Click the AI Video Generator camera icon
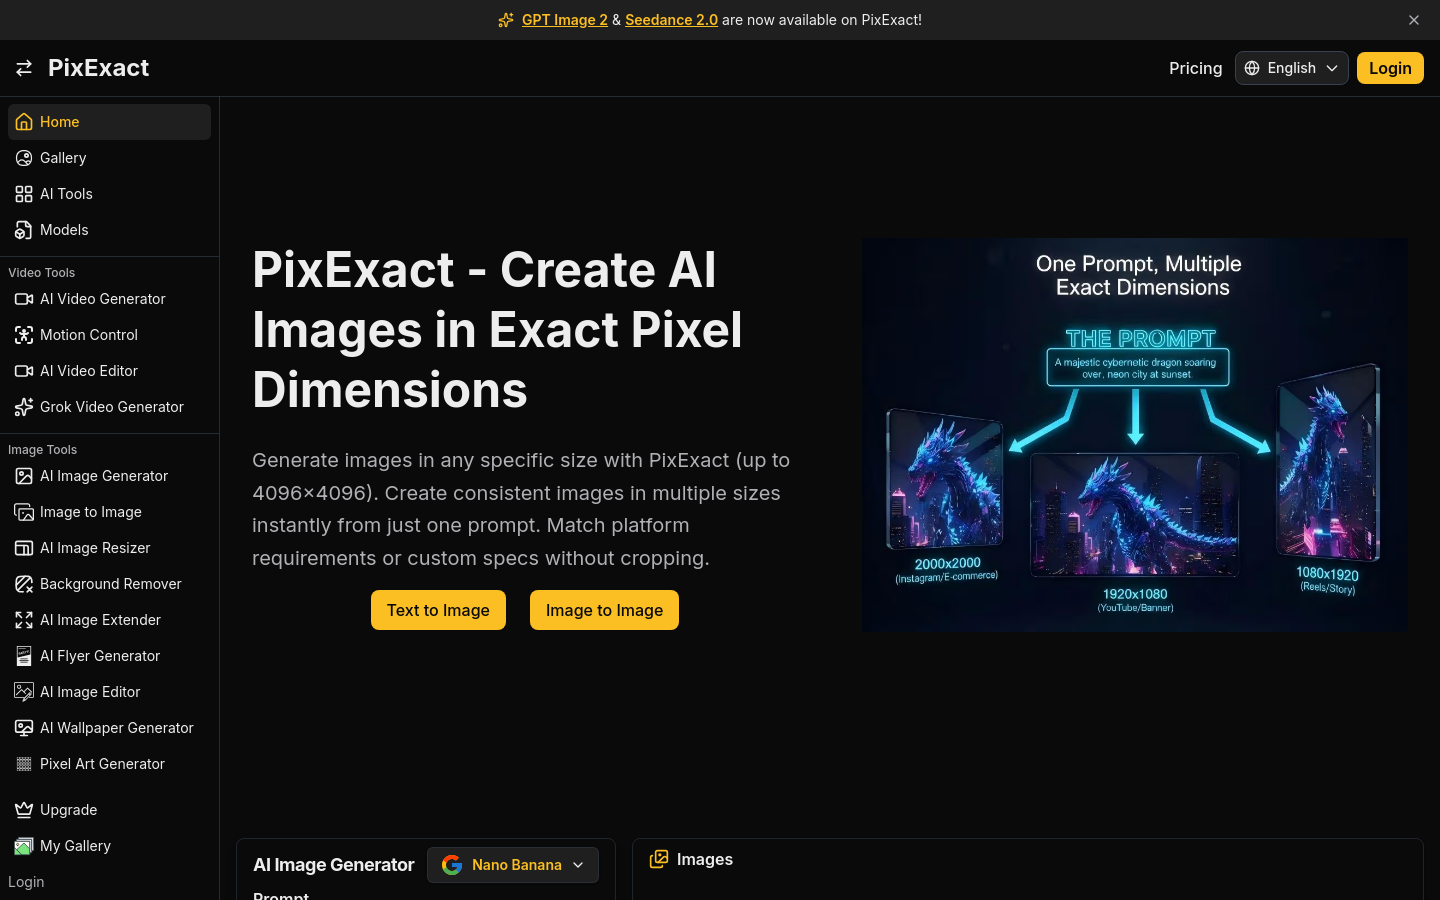The width and height of the screenshot is (1440, 900). click(x=24, y=299)
